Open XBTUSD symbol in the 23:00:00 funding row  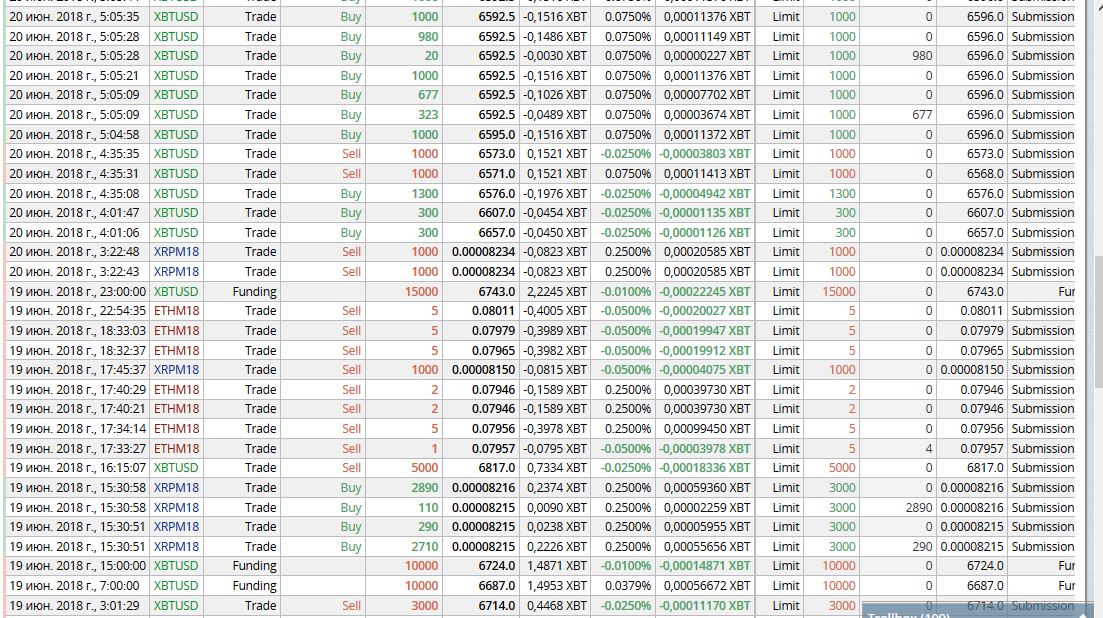pyautogui.click(x=176, y=291)
